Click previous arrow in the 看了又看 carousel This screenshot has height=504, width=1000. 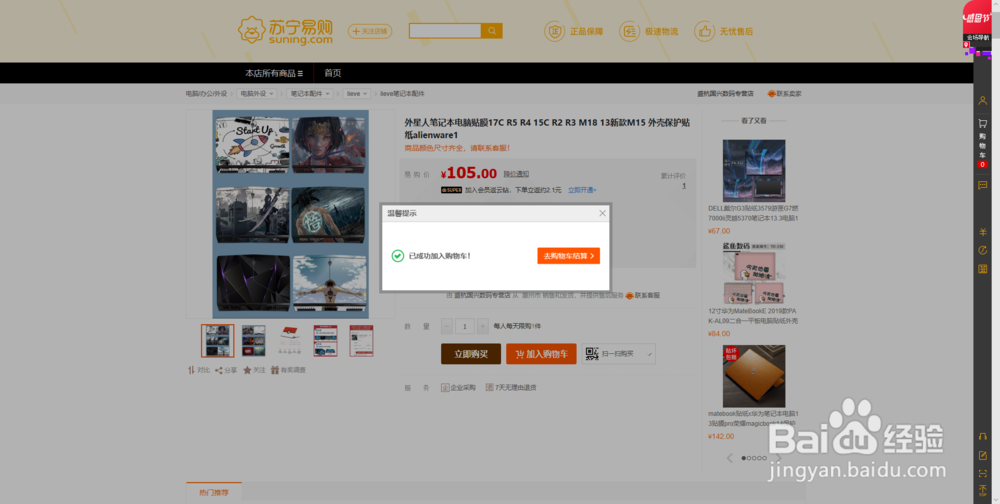[x=731, y=458]
